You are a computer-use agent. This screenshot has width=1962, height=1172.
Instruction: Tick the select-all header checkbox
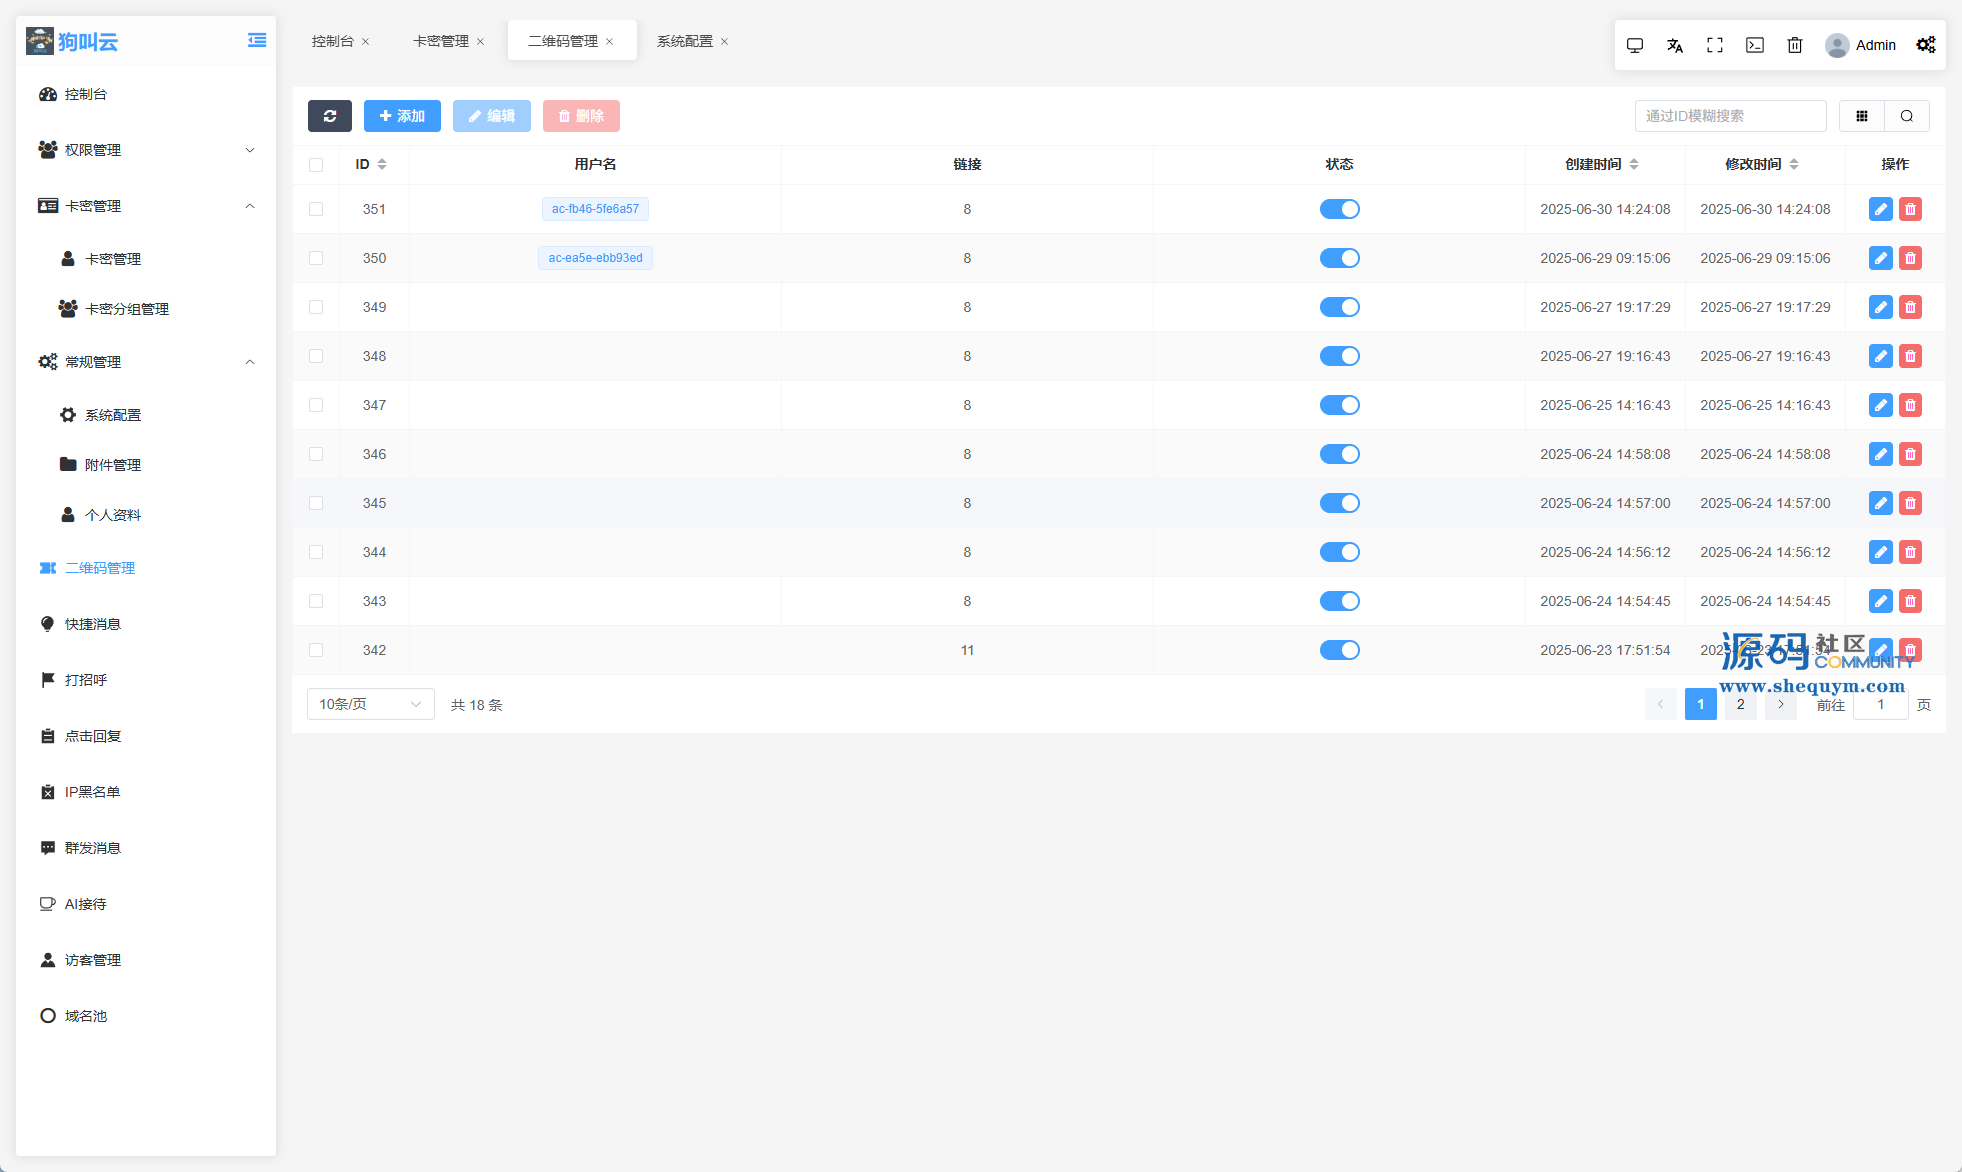316,165
